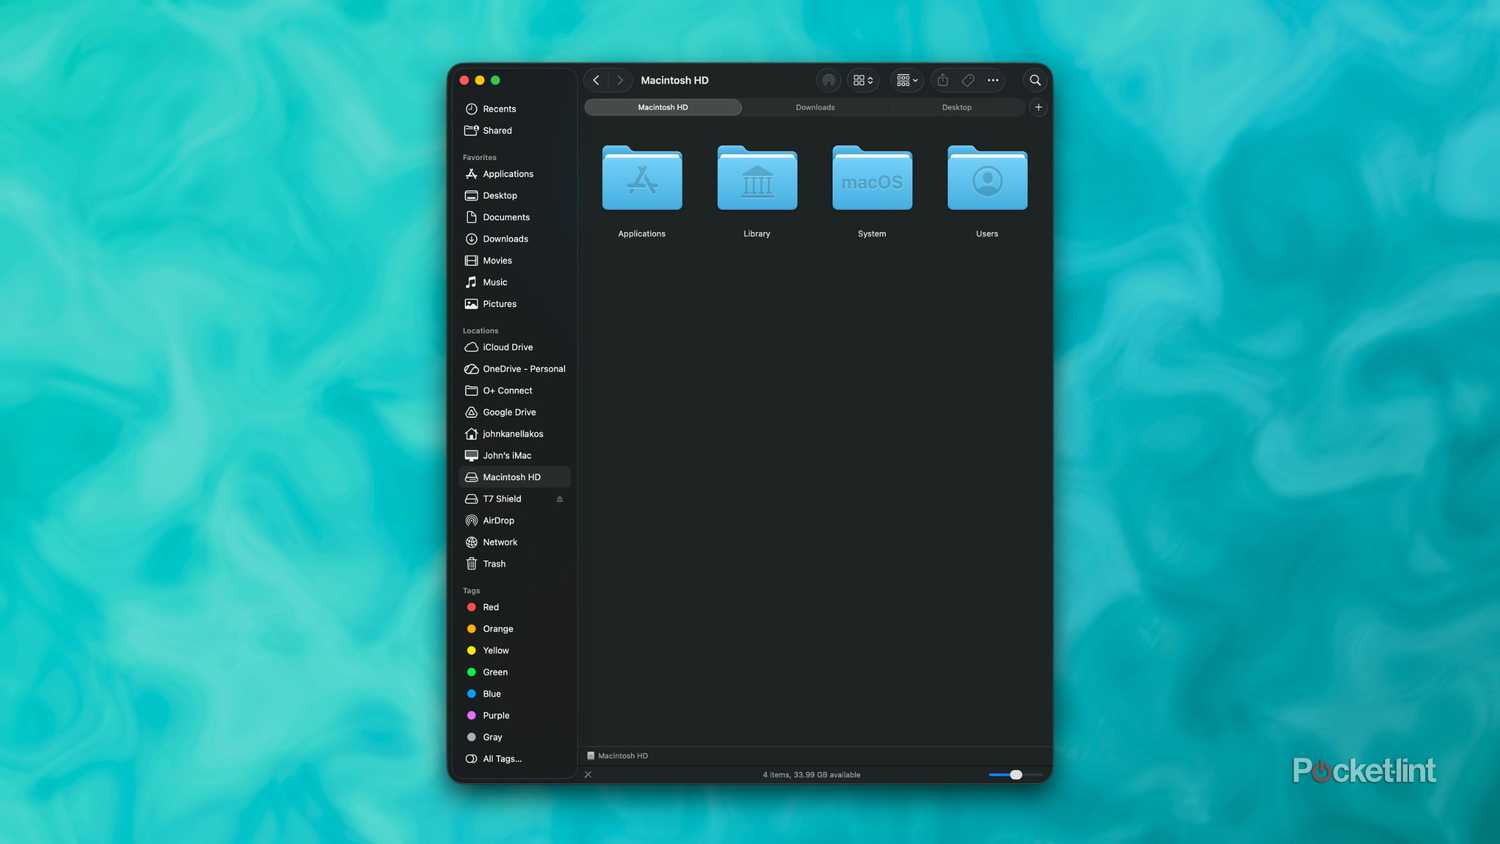Select the Applications folder

coord(641,180)
